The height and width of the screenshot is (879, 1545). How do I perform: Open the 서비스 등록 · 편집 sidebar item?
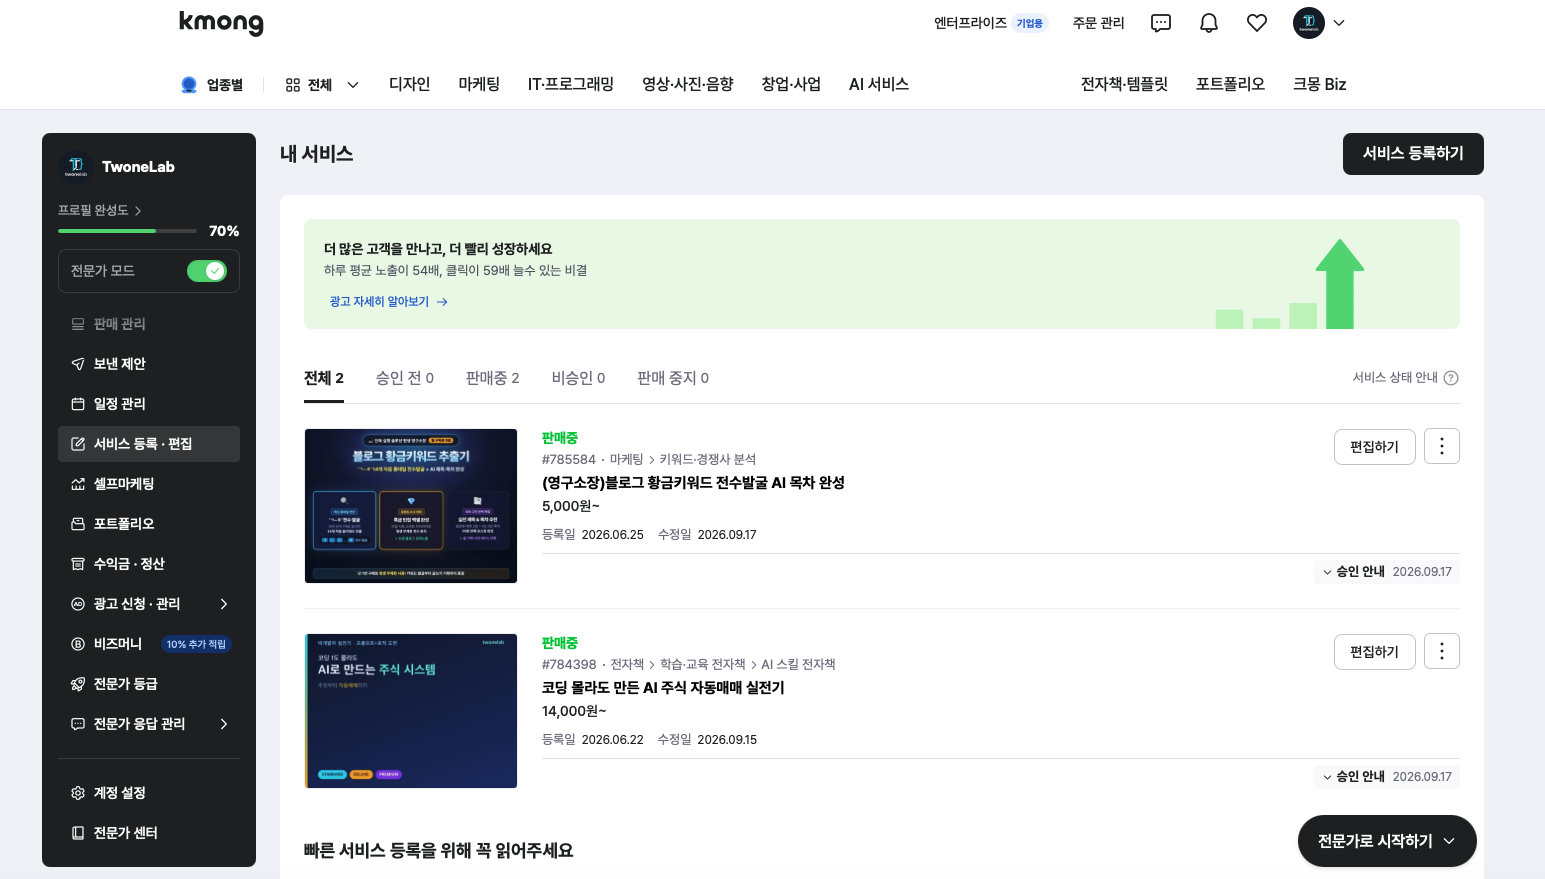149,444
